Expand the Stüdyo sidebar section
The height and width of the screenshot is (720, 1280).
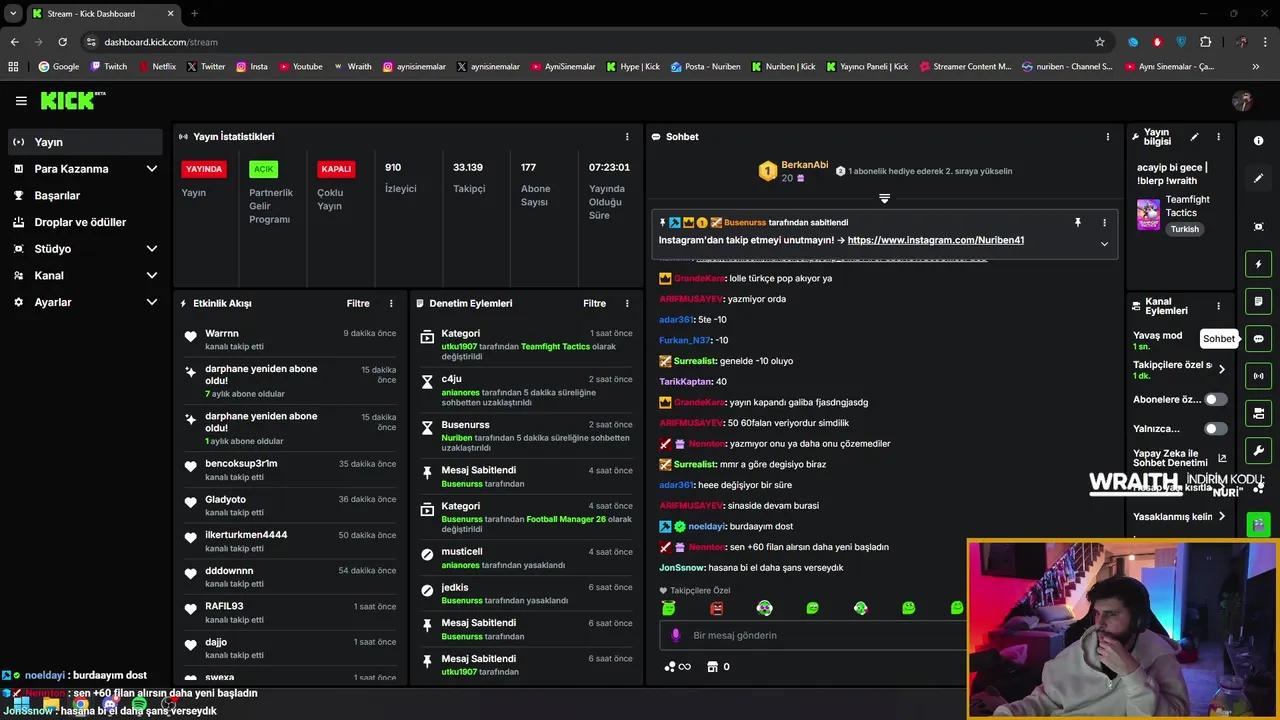[152, 249]
